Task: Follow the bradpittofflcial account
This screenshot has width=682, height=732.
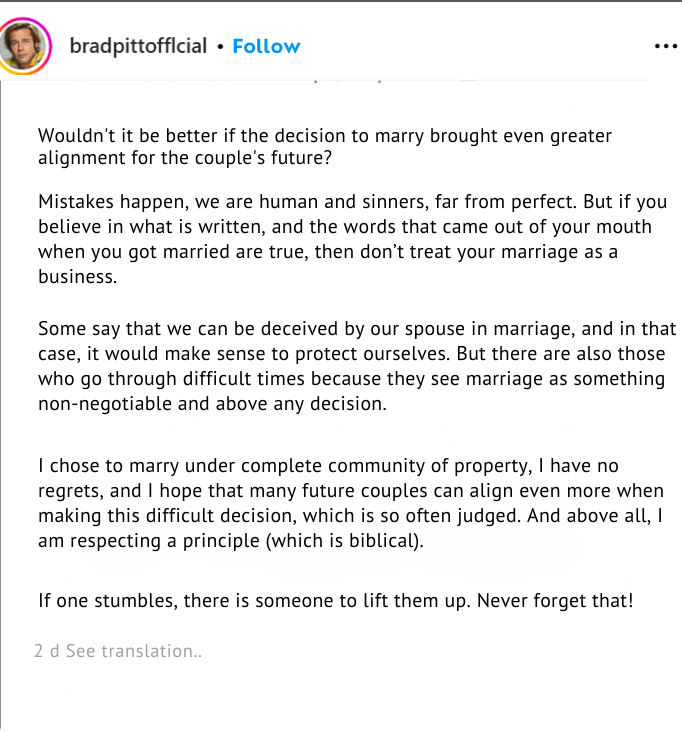Action: click(x=266, y=46)
